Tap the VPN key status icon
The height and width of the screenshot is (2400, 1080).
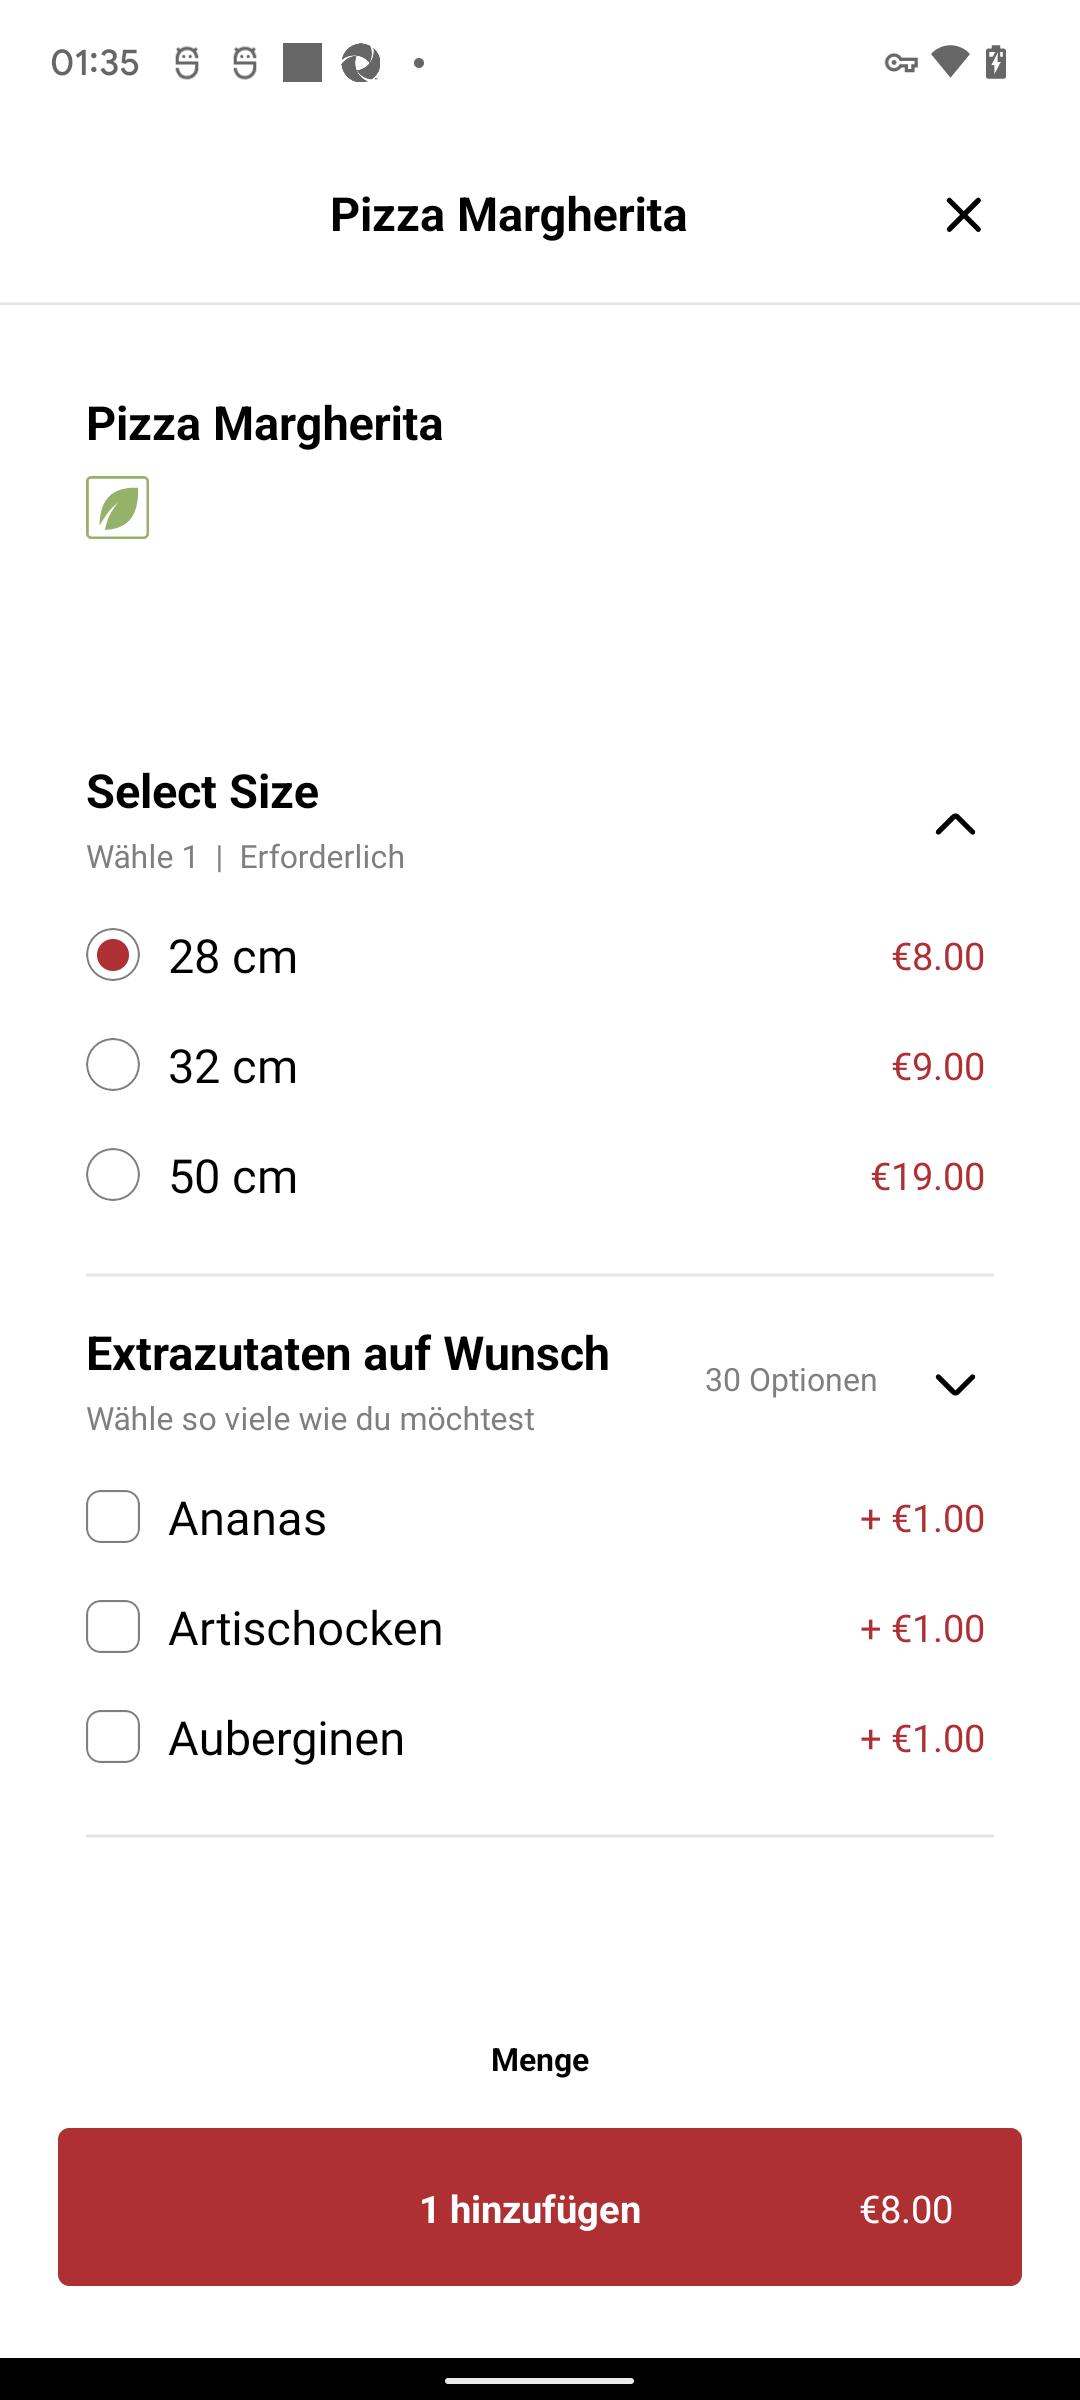pyautogui.click(x=900, y=63)
